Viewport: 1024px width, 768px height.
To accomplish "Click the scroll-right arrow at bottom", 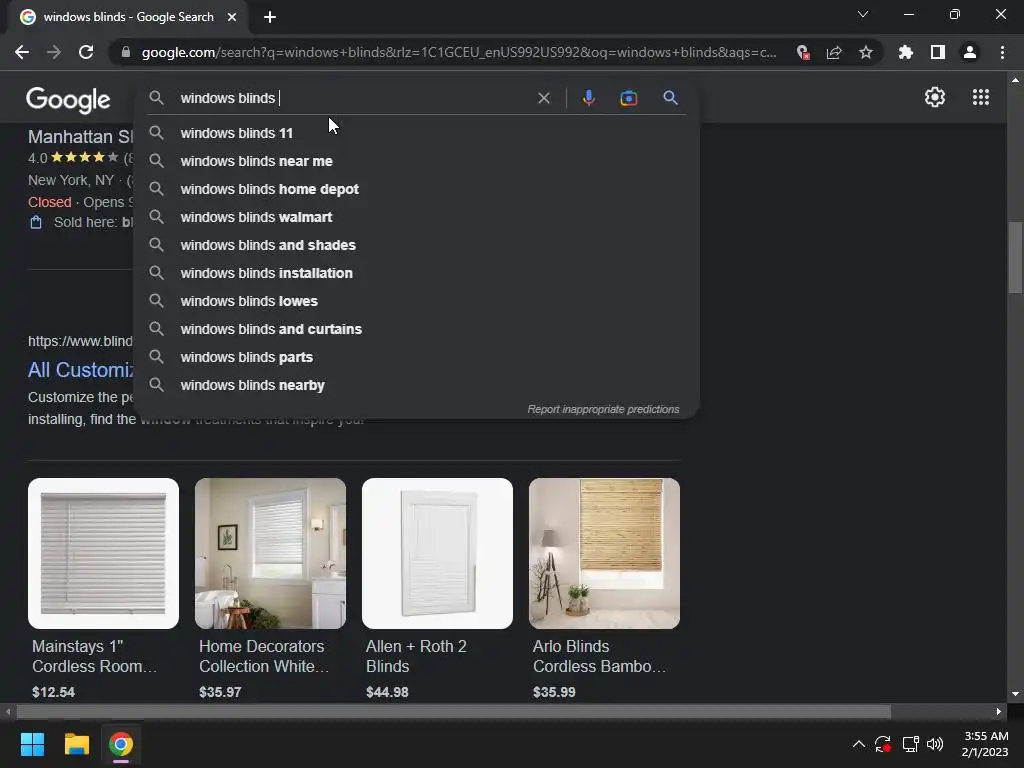I will (999, 712).
